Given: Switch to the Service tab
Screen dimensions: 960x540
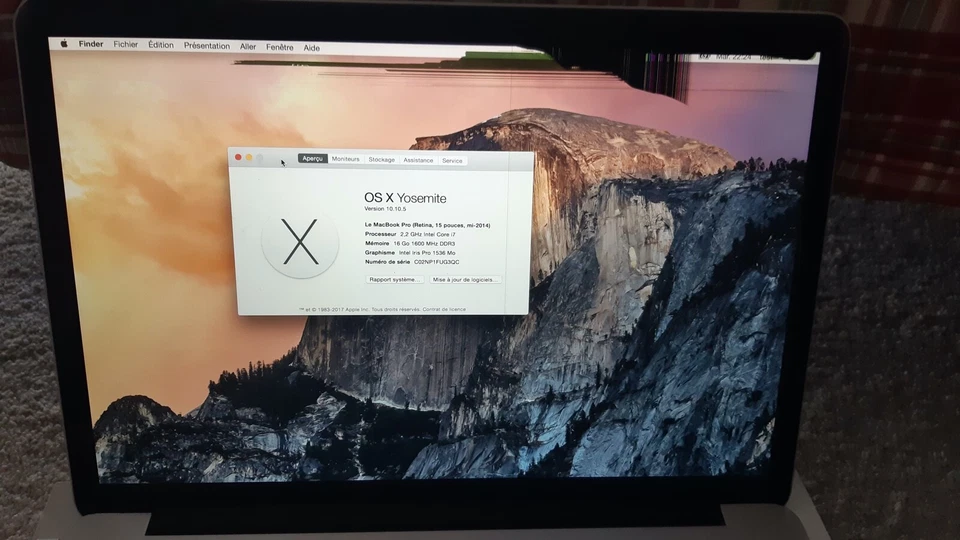Looking at the screenshot, I should [452, 161].
